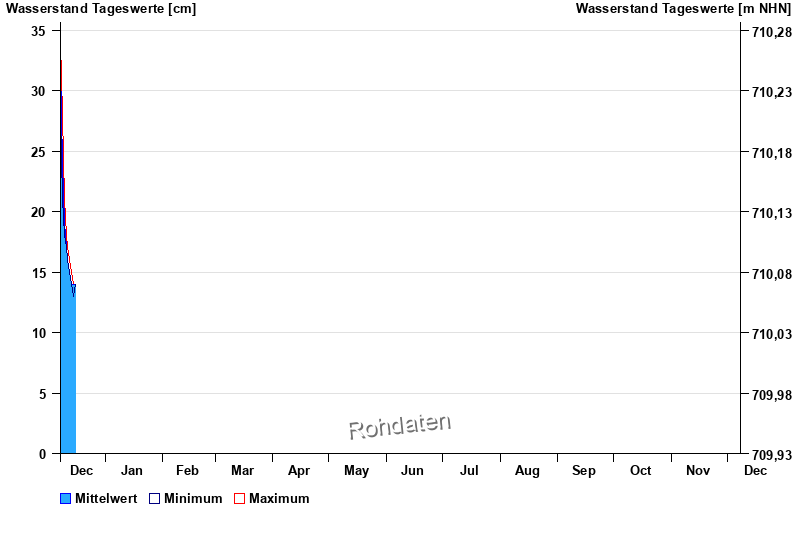Click the Feb month label
This screenshot has height=550, width=800.
[x=187, y=471]
